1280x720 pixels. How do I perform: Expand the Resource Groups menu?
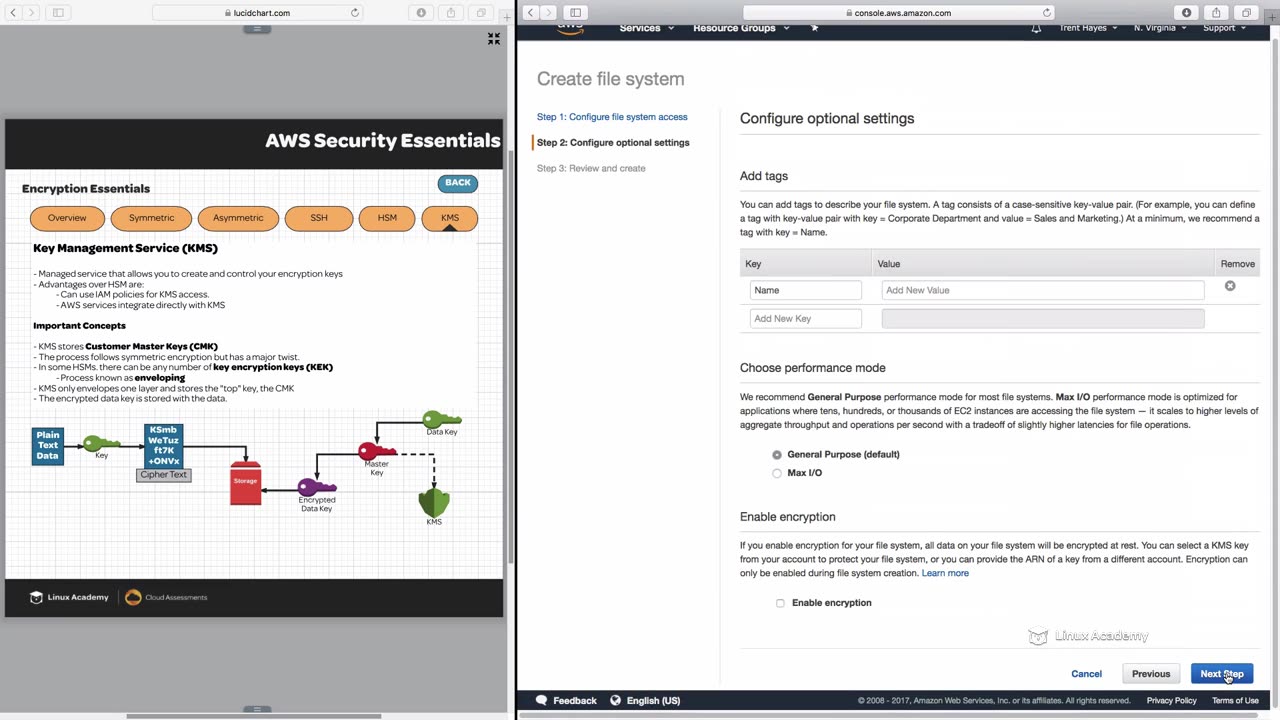[741, 28]
